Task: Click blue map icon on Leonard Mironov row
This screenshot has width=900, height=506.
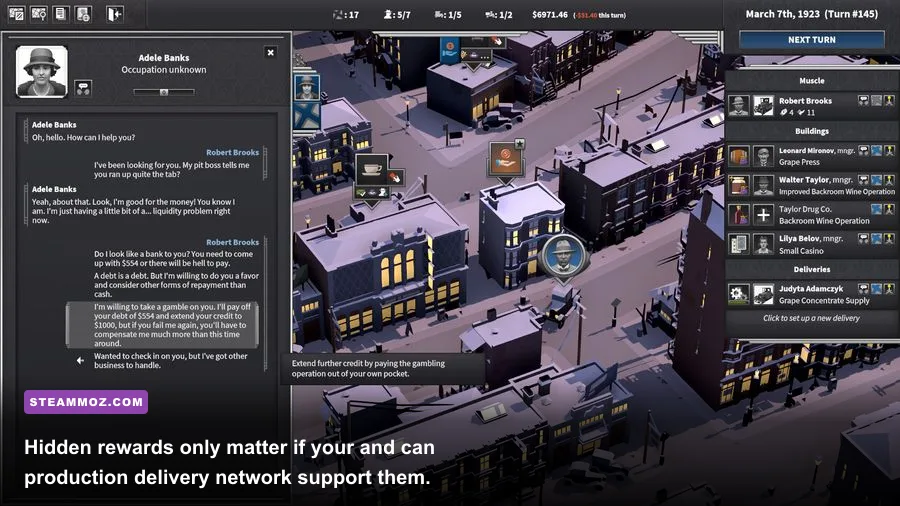Action: pyautogui.click(x=876, y=150)
